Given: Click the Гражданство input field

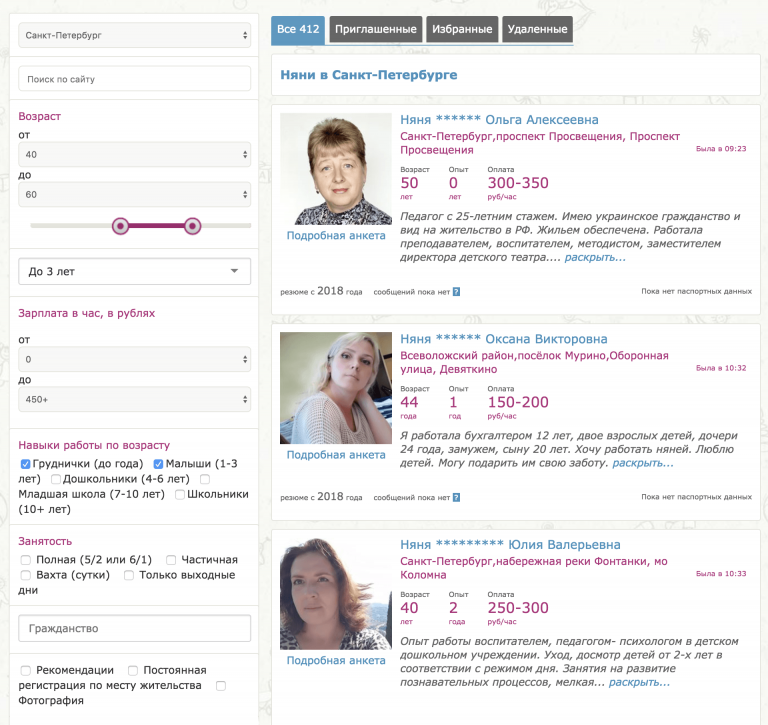Looking at the screenshot, I should [x=135, y=628].
